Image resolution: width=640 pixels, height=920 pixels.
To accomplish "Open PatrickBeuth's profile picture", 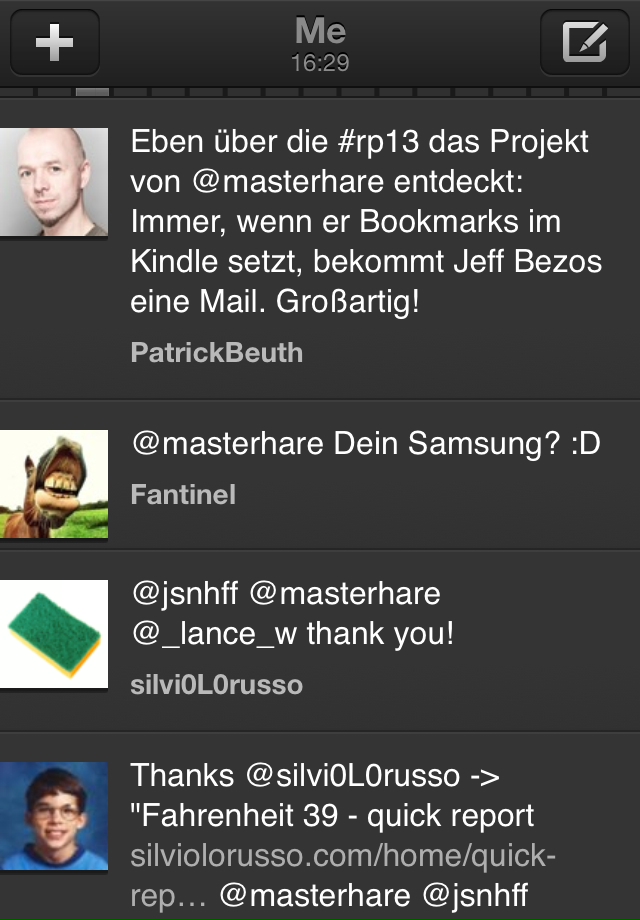I will pos(54,182).
